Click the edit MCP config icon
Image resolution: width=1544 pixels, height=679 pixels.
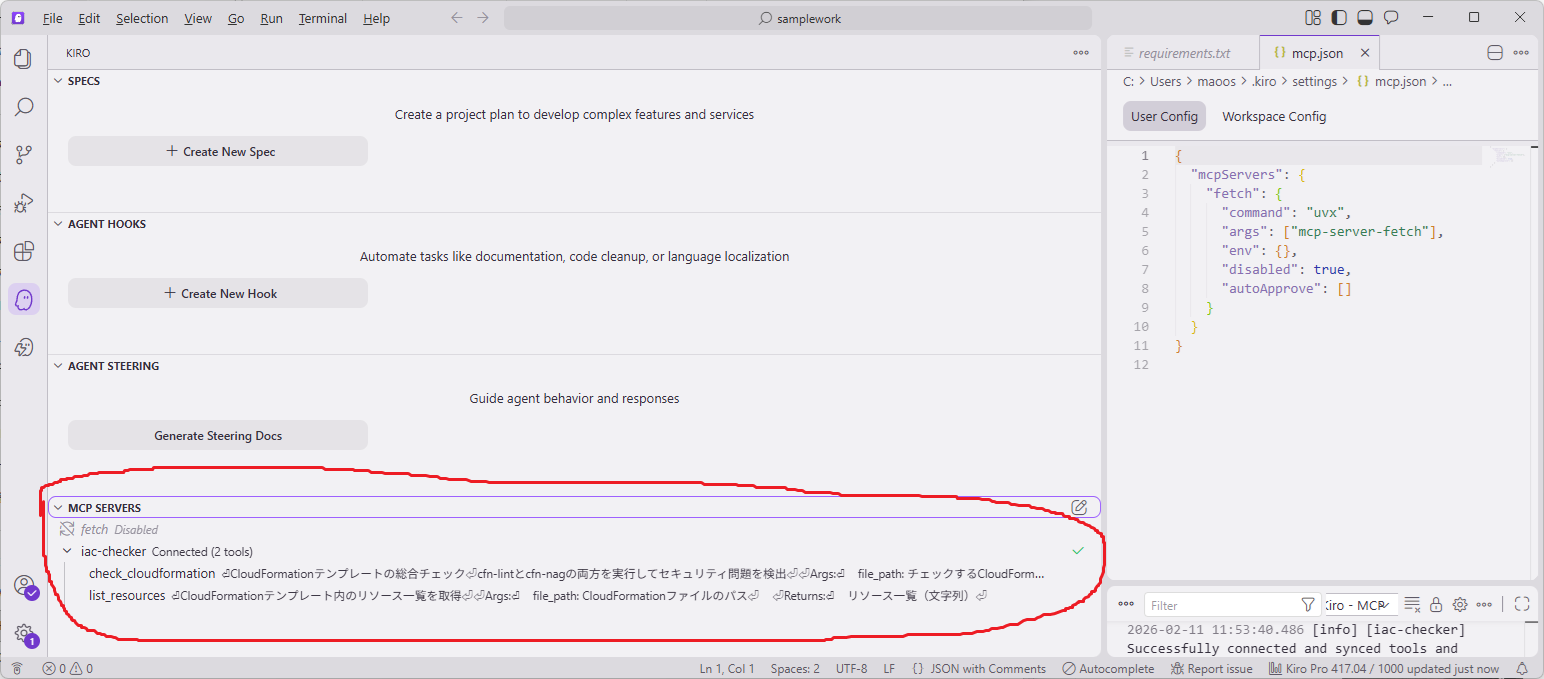[1079, 507]
